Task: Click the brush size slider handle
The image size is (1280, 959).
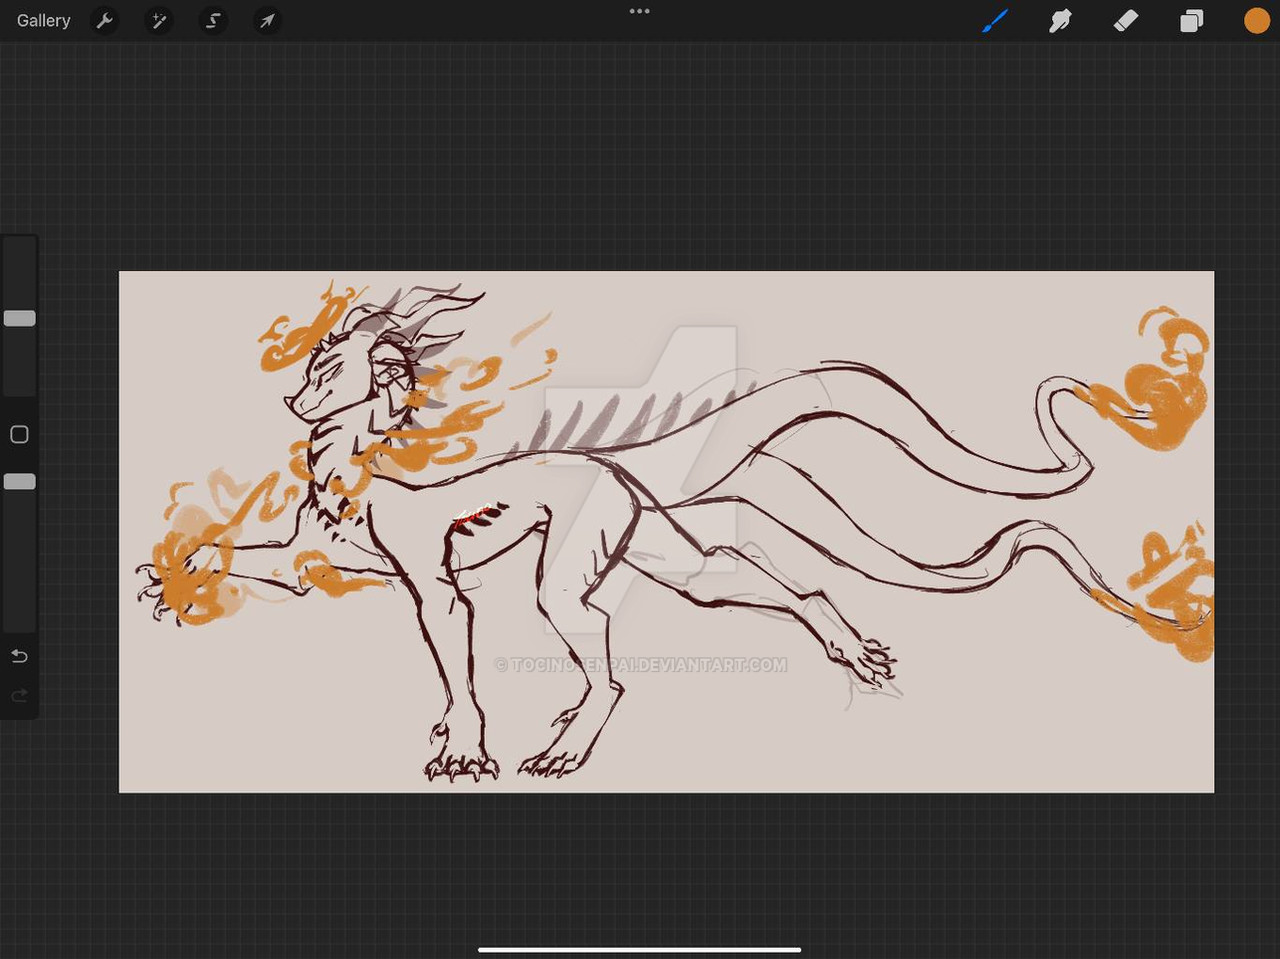Action: click(x=20, y=318)
